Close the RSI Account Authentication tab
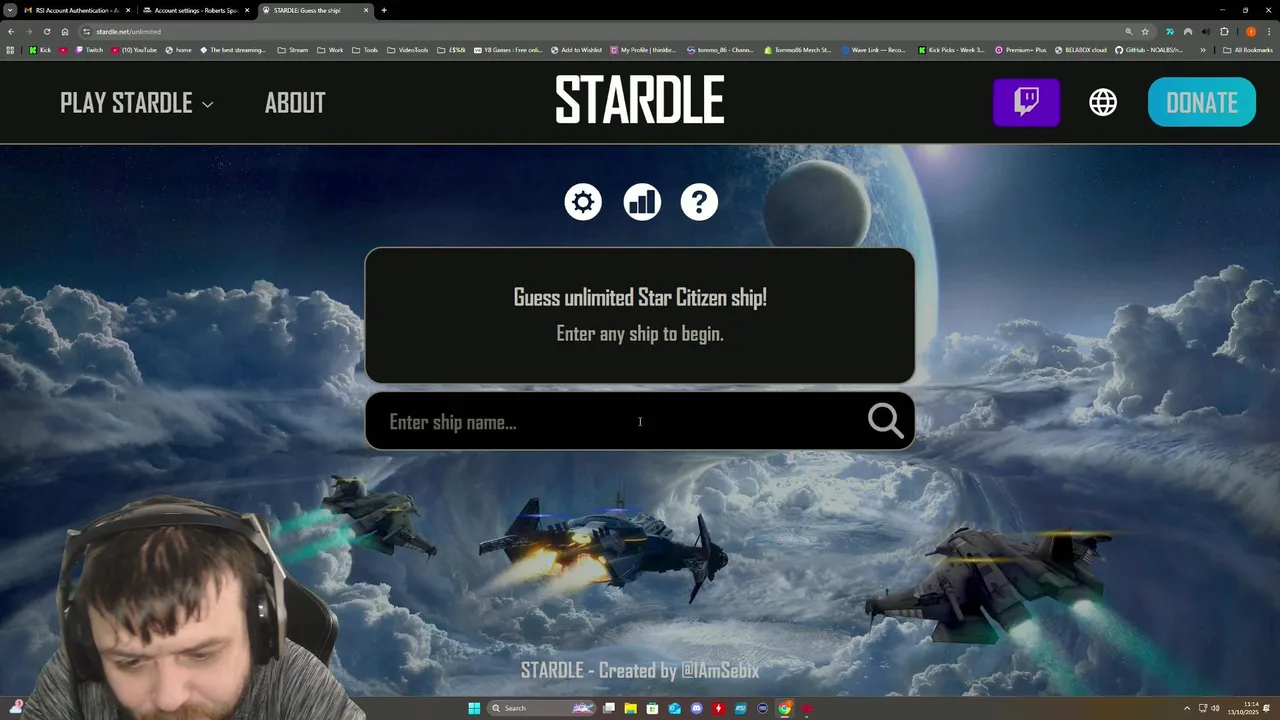This screenshot has width=1280, height=720. (x=127, y=10)
